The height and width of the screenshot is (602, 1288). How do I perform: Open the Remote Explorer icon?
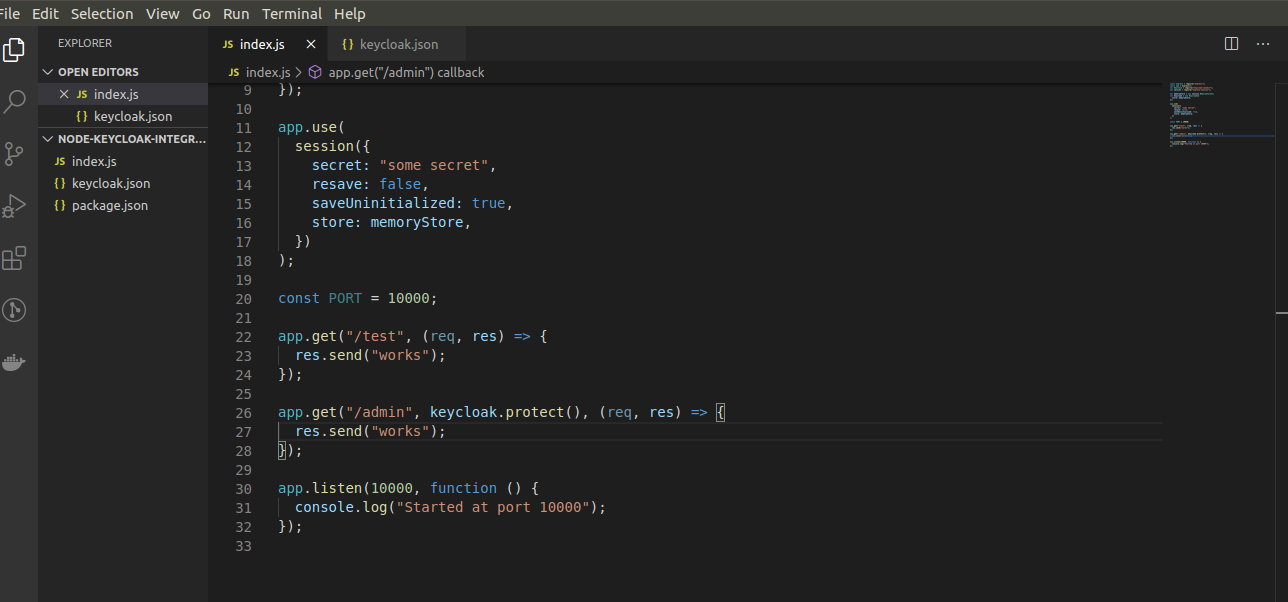[x=14, y=310]
